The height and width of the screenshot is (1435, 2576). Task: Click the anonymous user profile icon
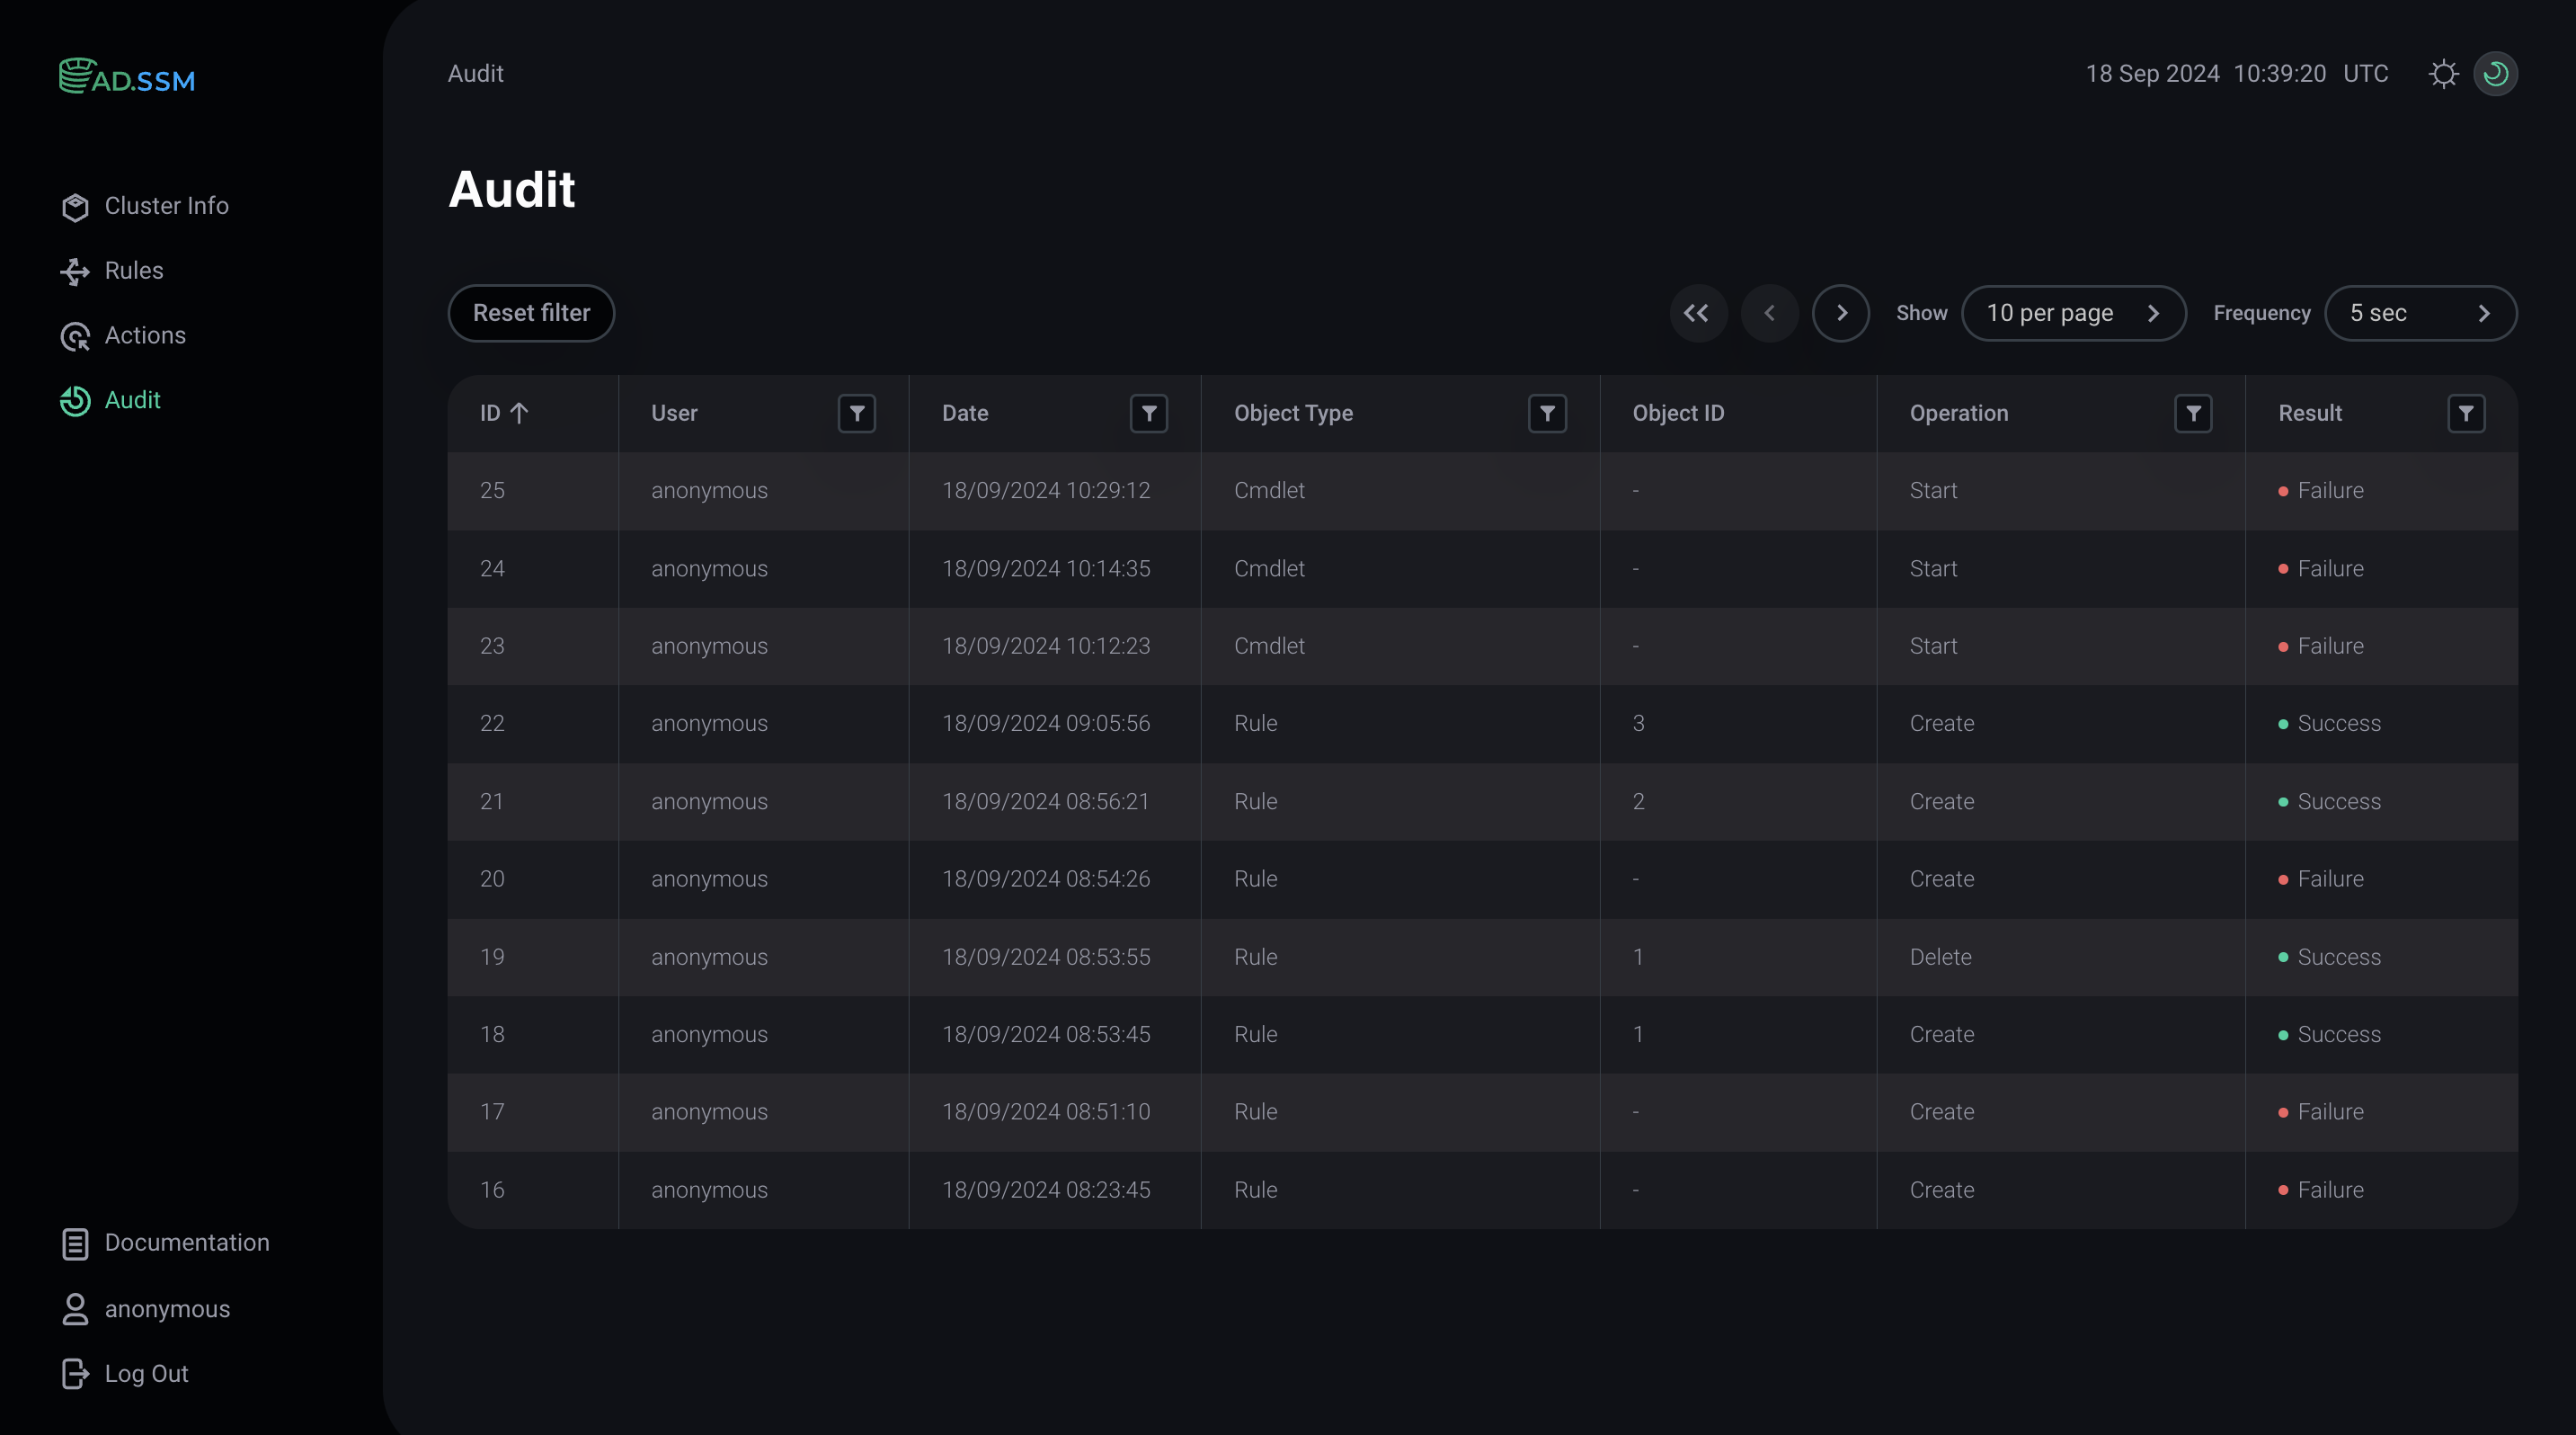click(x=75, y=1309)
